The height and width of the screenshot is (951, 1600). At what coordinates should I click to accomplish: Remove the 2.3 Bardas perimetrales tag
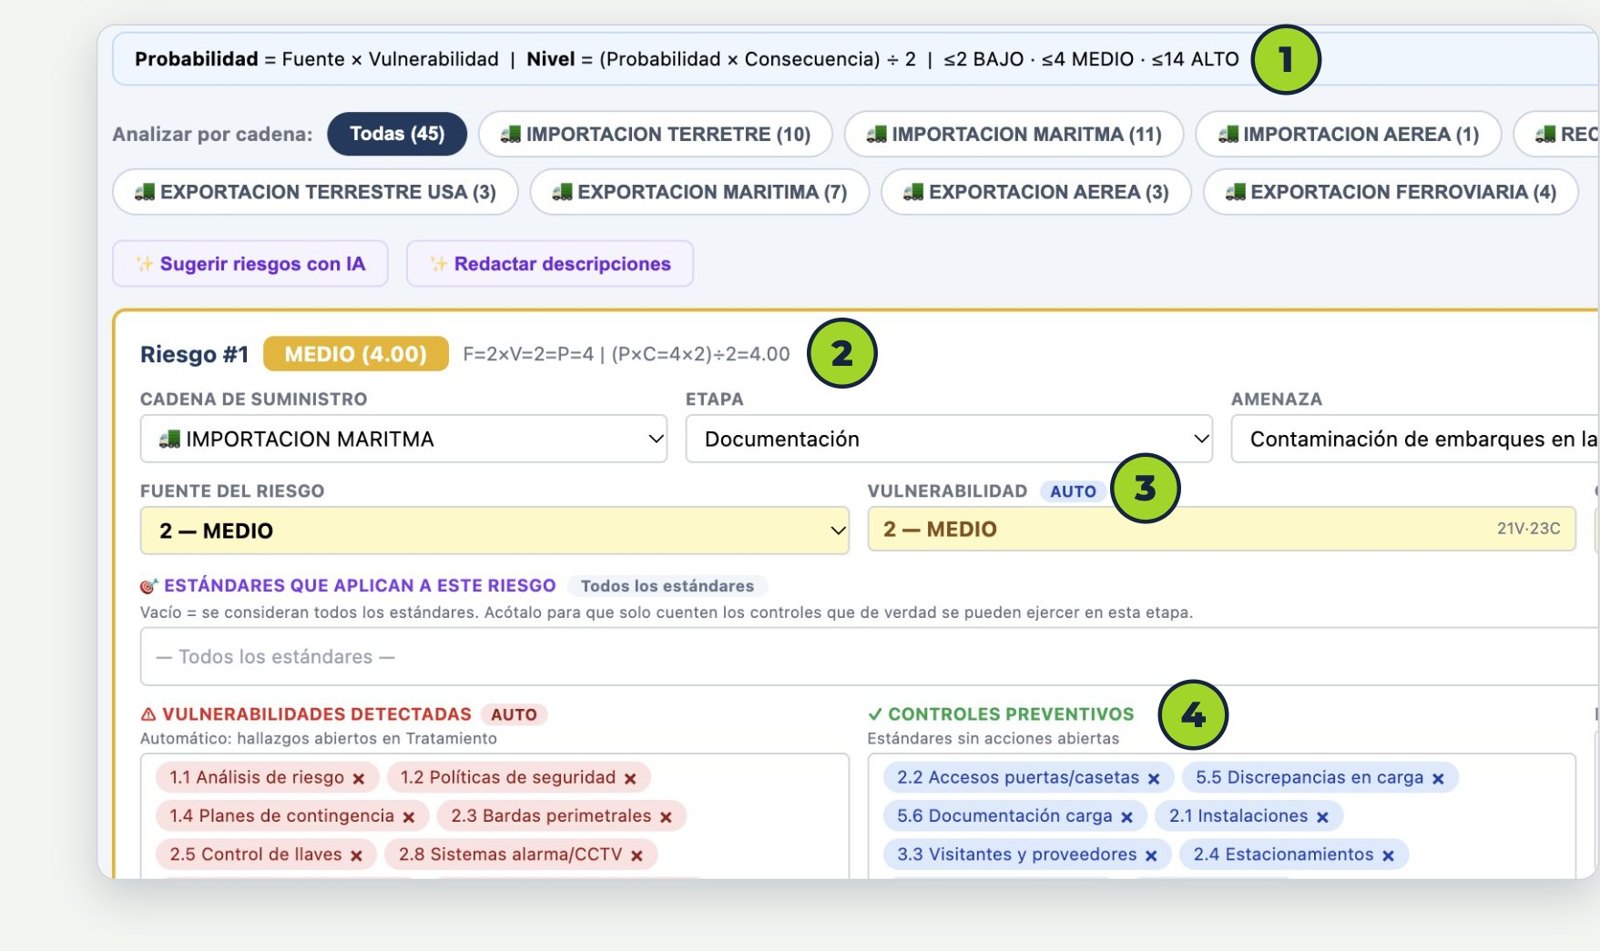point(666,817)
